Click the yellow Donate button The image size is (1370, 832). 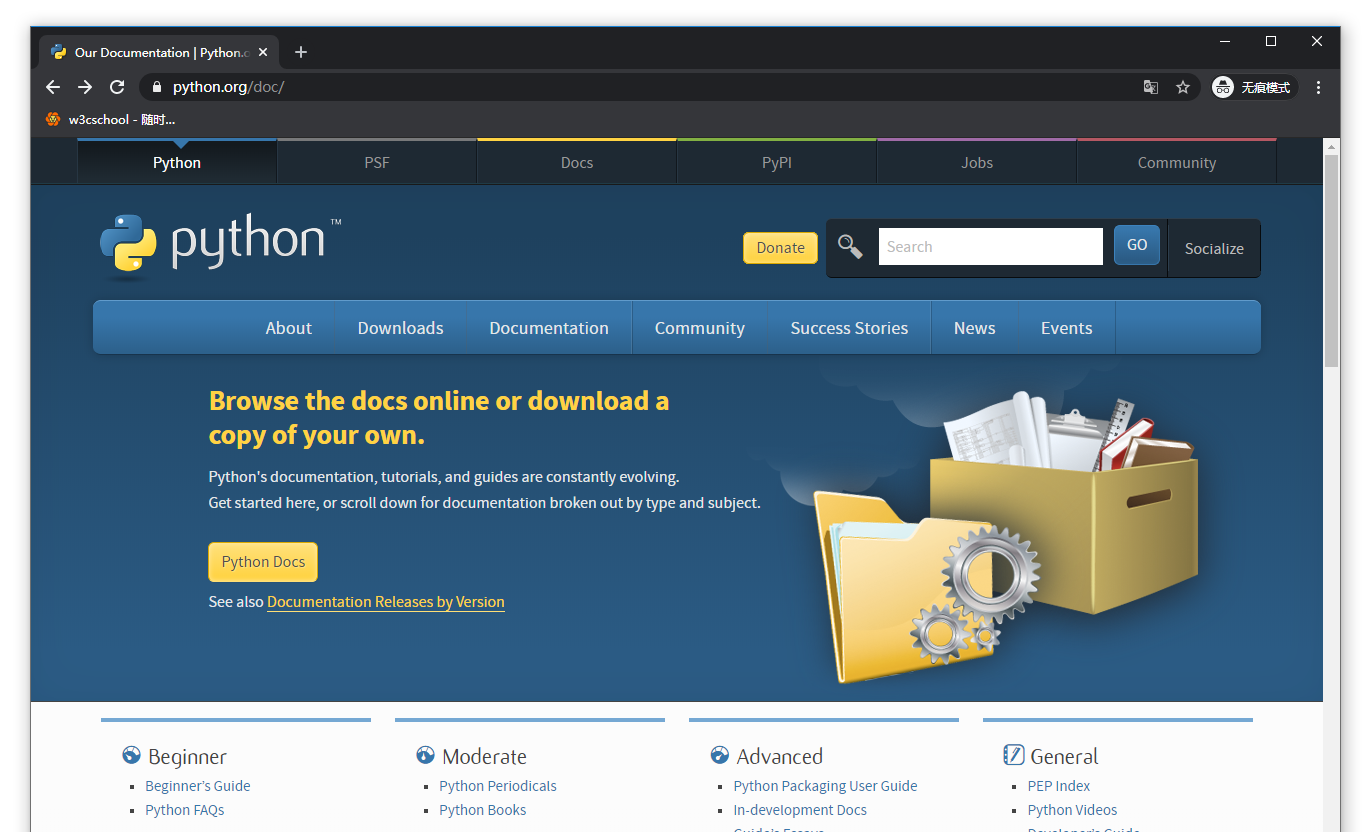tap(780, 248)
